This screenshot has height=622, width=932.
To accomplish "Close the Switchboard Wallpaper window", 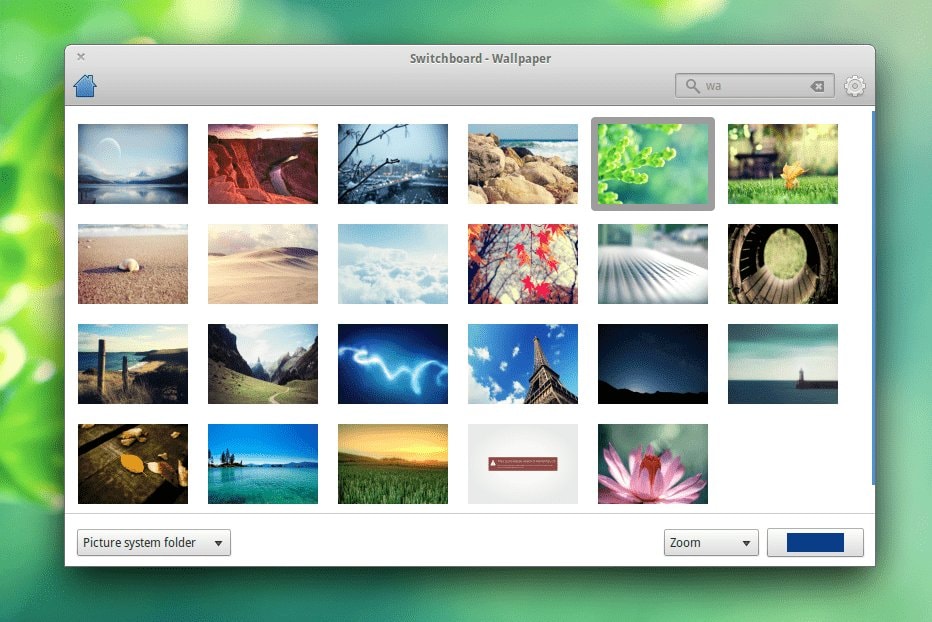I will [81, 57].
